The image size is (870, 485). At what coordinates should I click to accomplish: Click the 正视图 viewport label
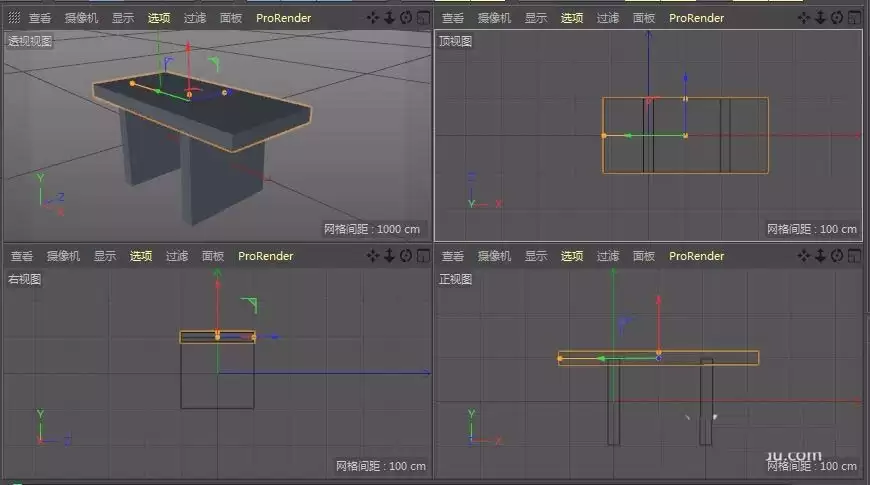click(456, 279)
